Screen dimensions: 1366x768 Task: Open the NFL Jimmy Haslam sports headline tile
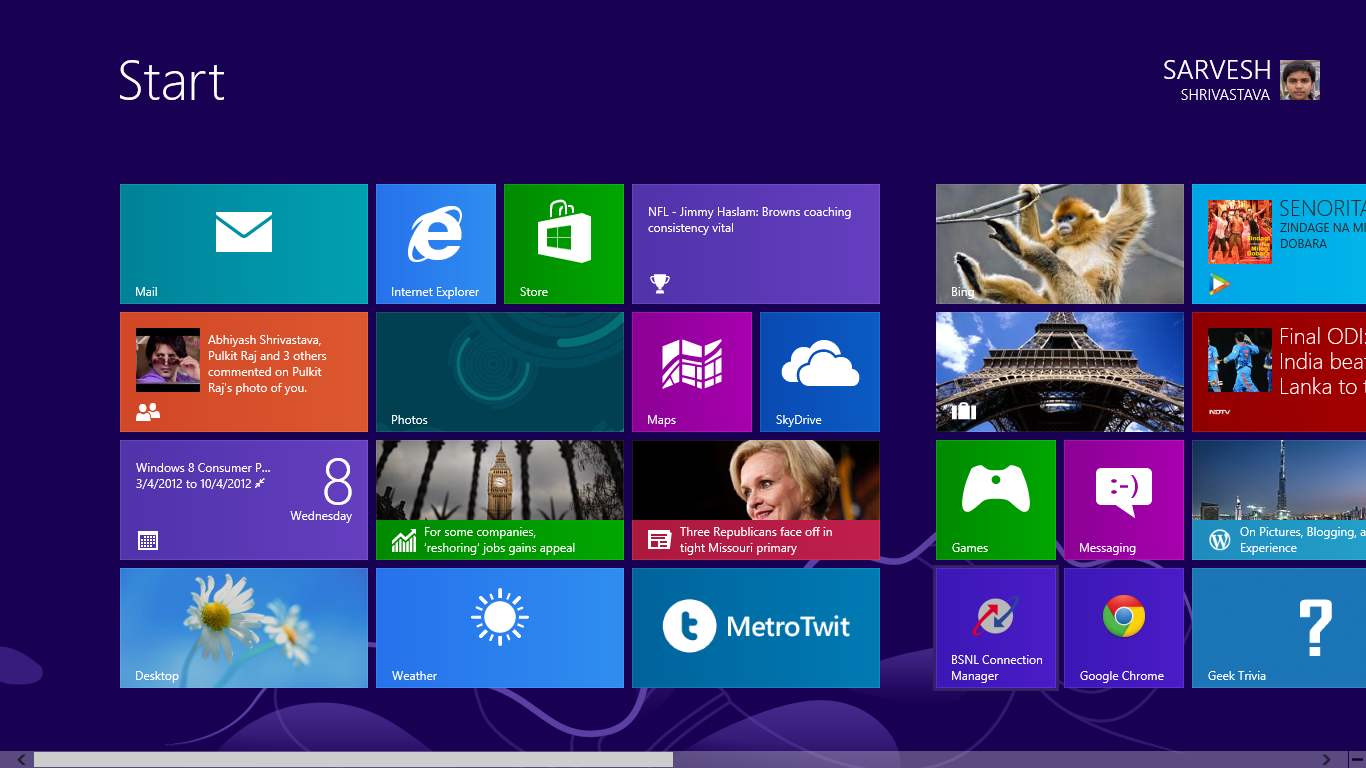[x=755, y=243]
